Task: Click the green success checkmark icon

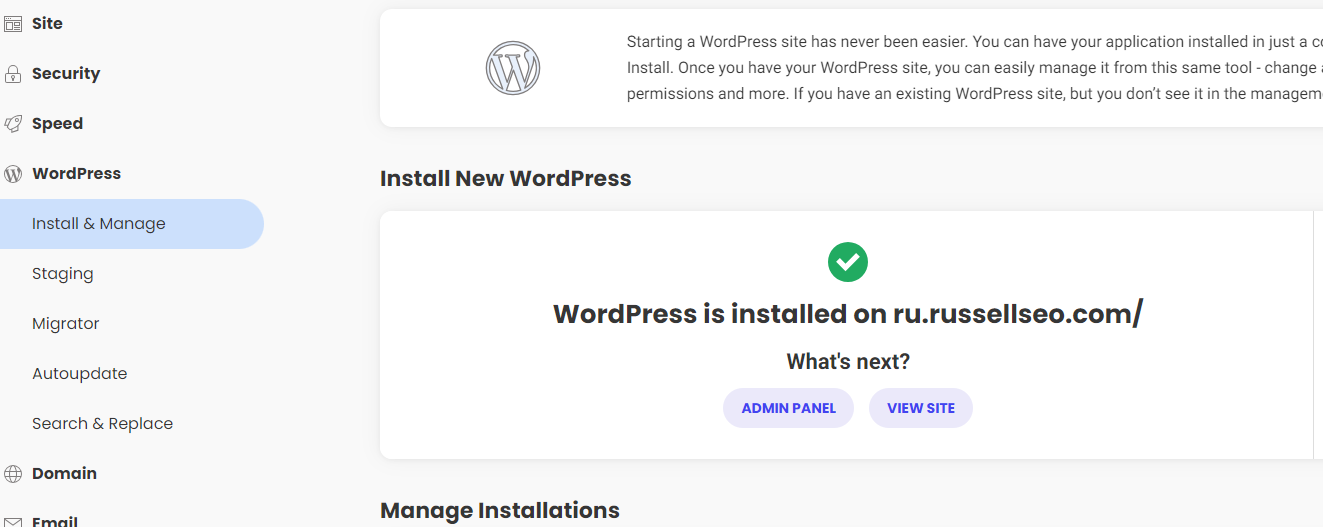Action: [848, 262]
